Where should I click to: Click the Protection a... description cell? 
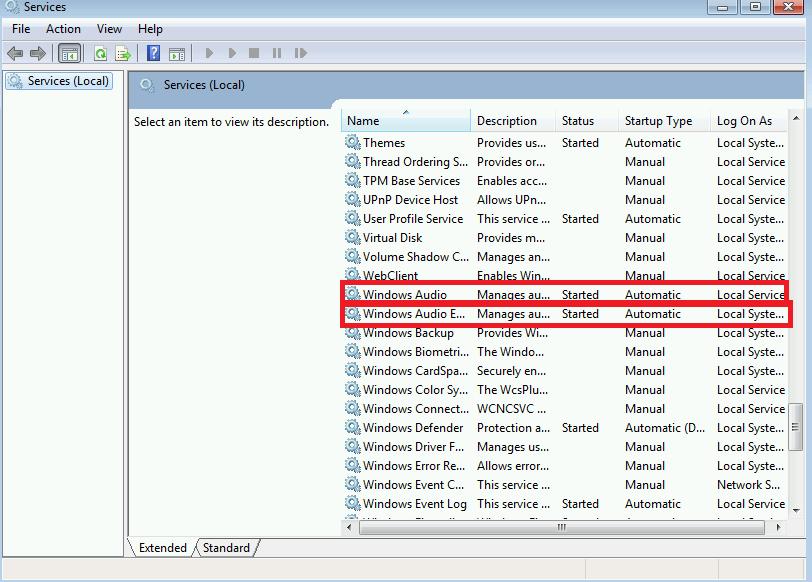(x=513, y=428)
